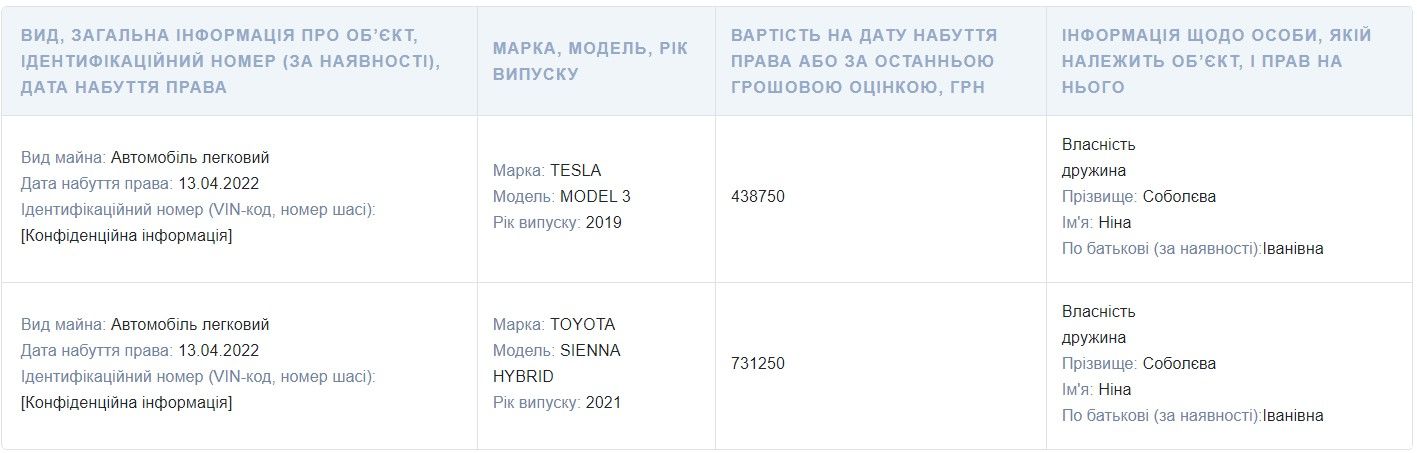Click "Автомобіль легковий" in the Toyota row
The image size is (1417, 453).
190,324
